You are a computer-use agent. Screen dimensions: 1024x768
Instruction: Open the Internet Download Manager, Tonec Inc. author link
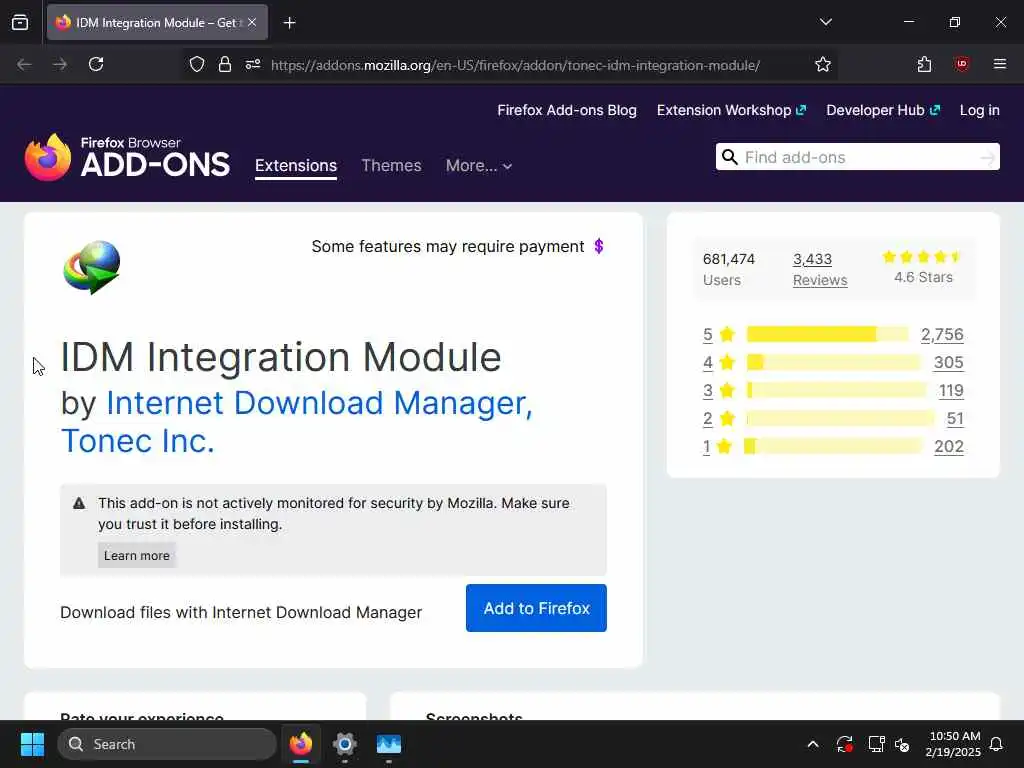[297, 422]
